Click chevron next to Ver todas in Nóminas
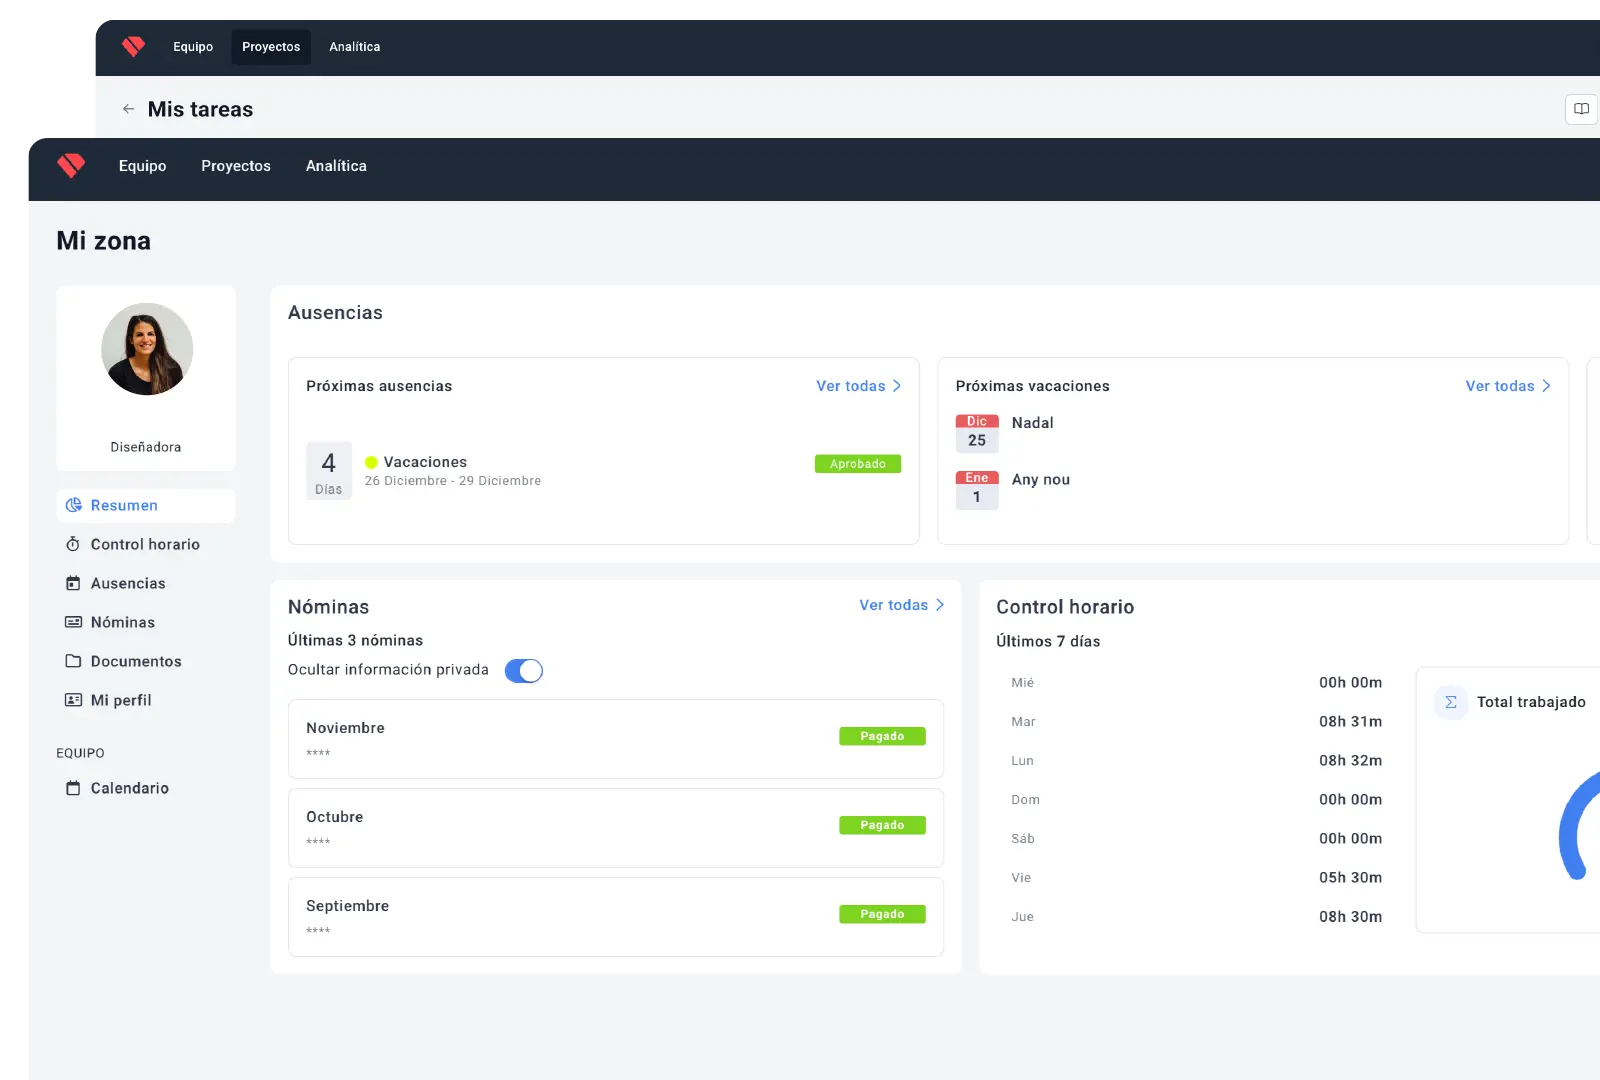Screen dimensions: 1600x1080 940,605
